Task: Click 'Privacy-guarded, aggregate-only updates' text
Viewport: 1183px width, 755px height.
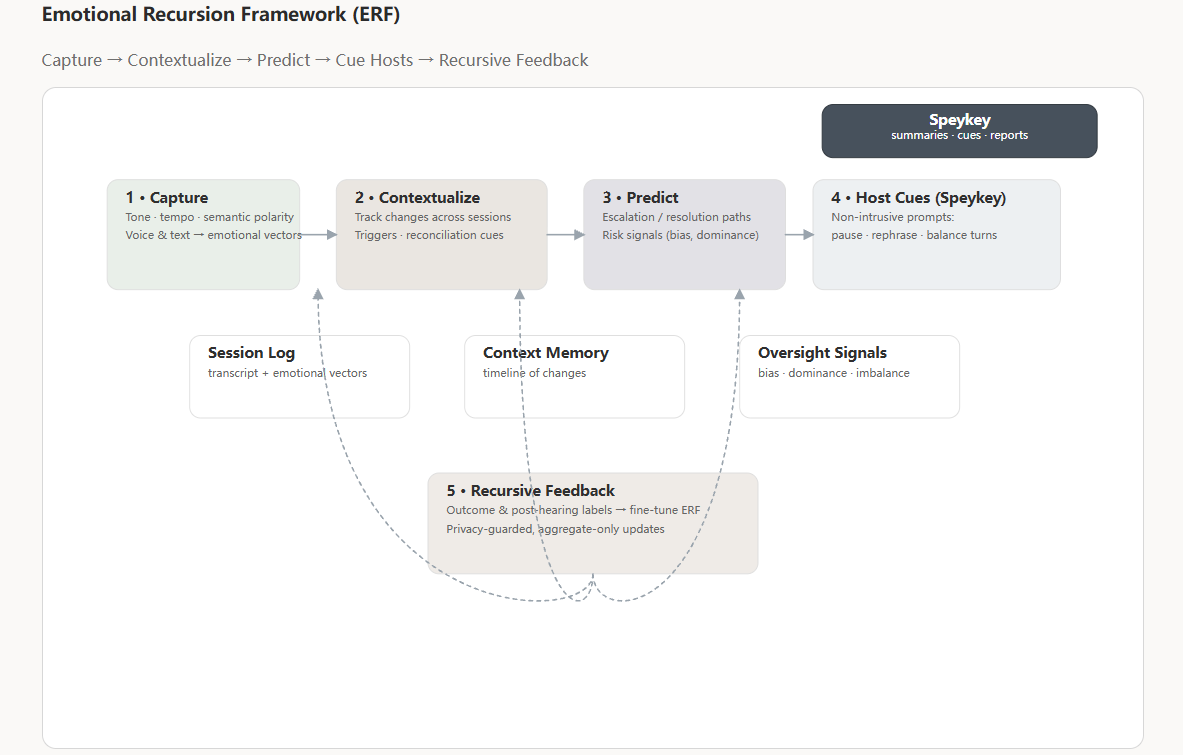Action: (x=555, y=529)
